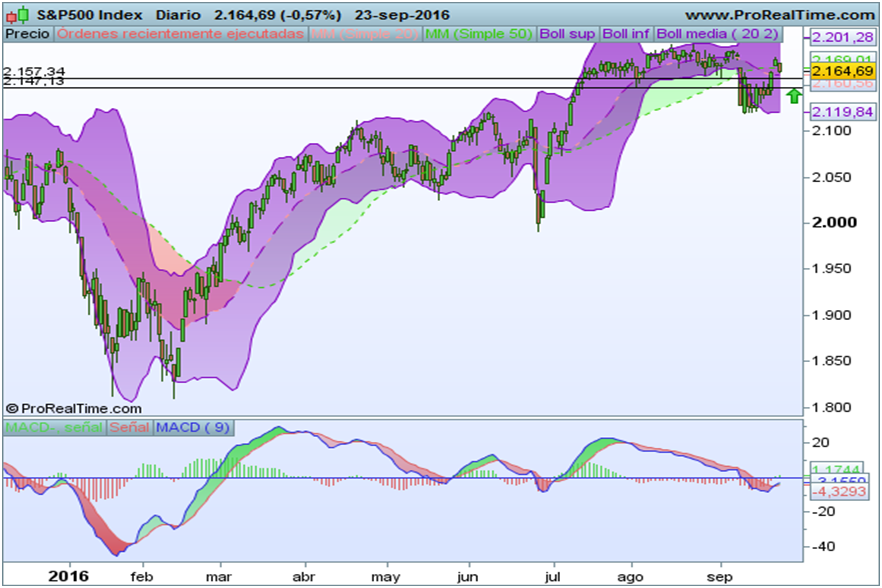882x588 pixels.
Task: Click the green up arrow marker
Action: tap(794, 96)
